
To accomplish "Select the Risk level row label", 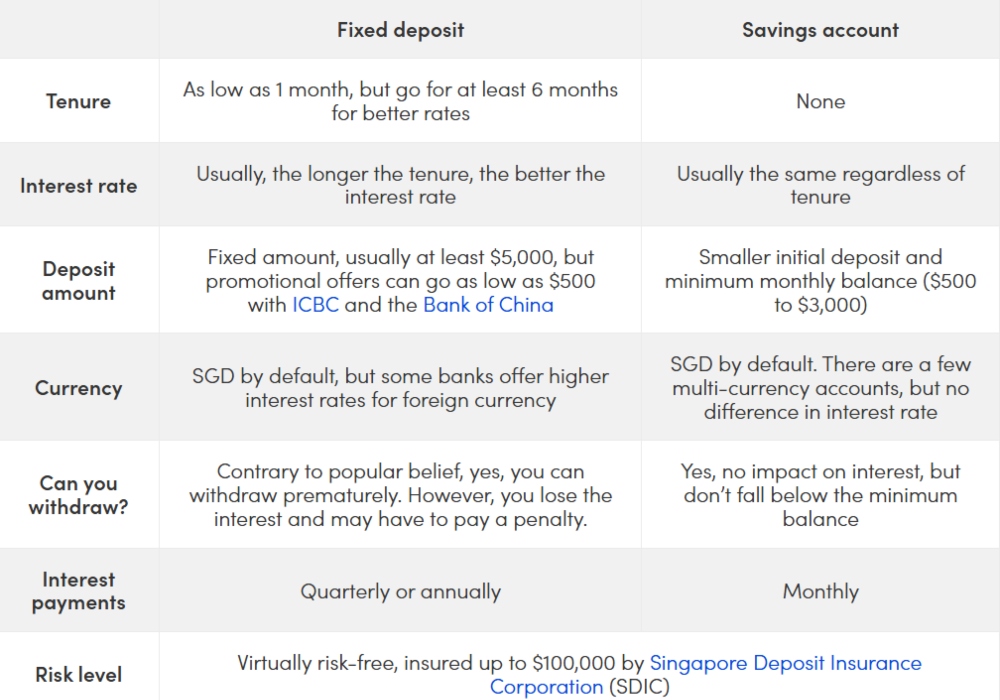I will click(78, 675).
